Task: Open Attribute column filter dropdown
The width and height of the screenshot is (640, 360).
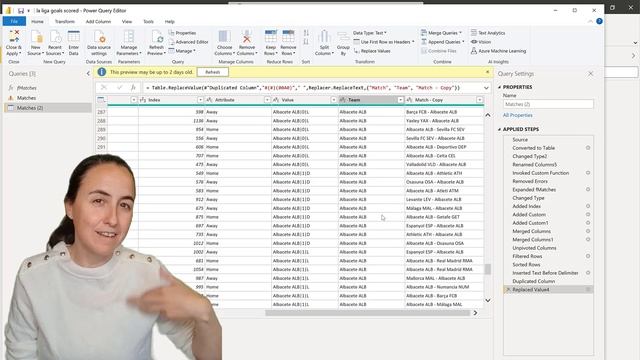Action: (x=267, y=100)
